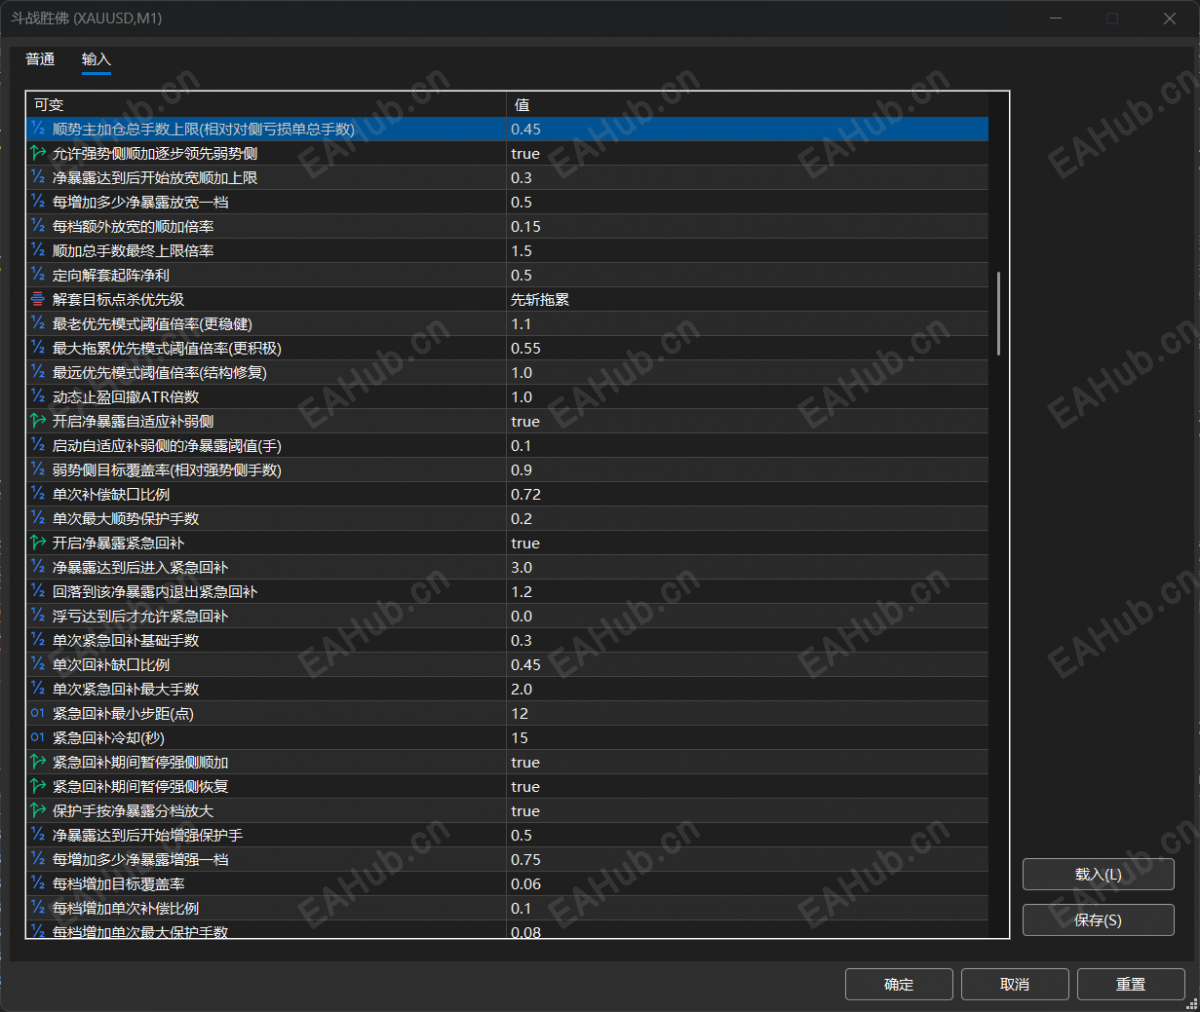Click the bool icon beside 开启净暴露自适应补弱侧

(38, 421)
